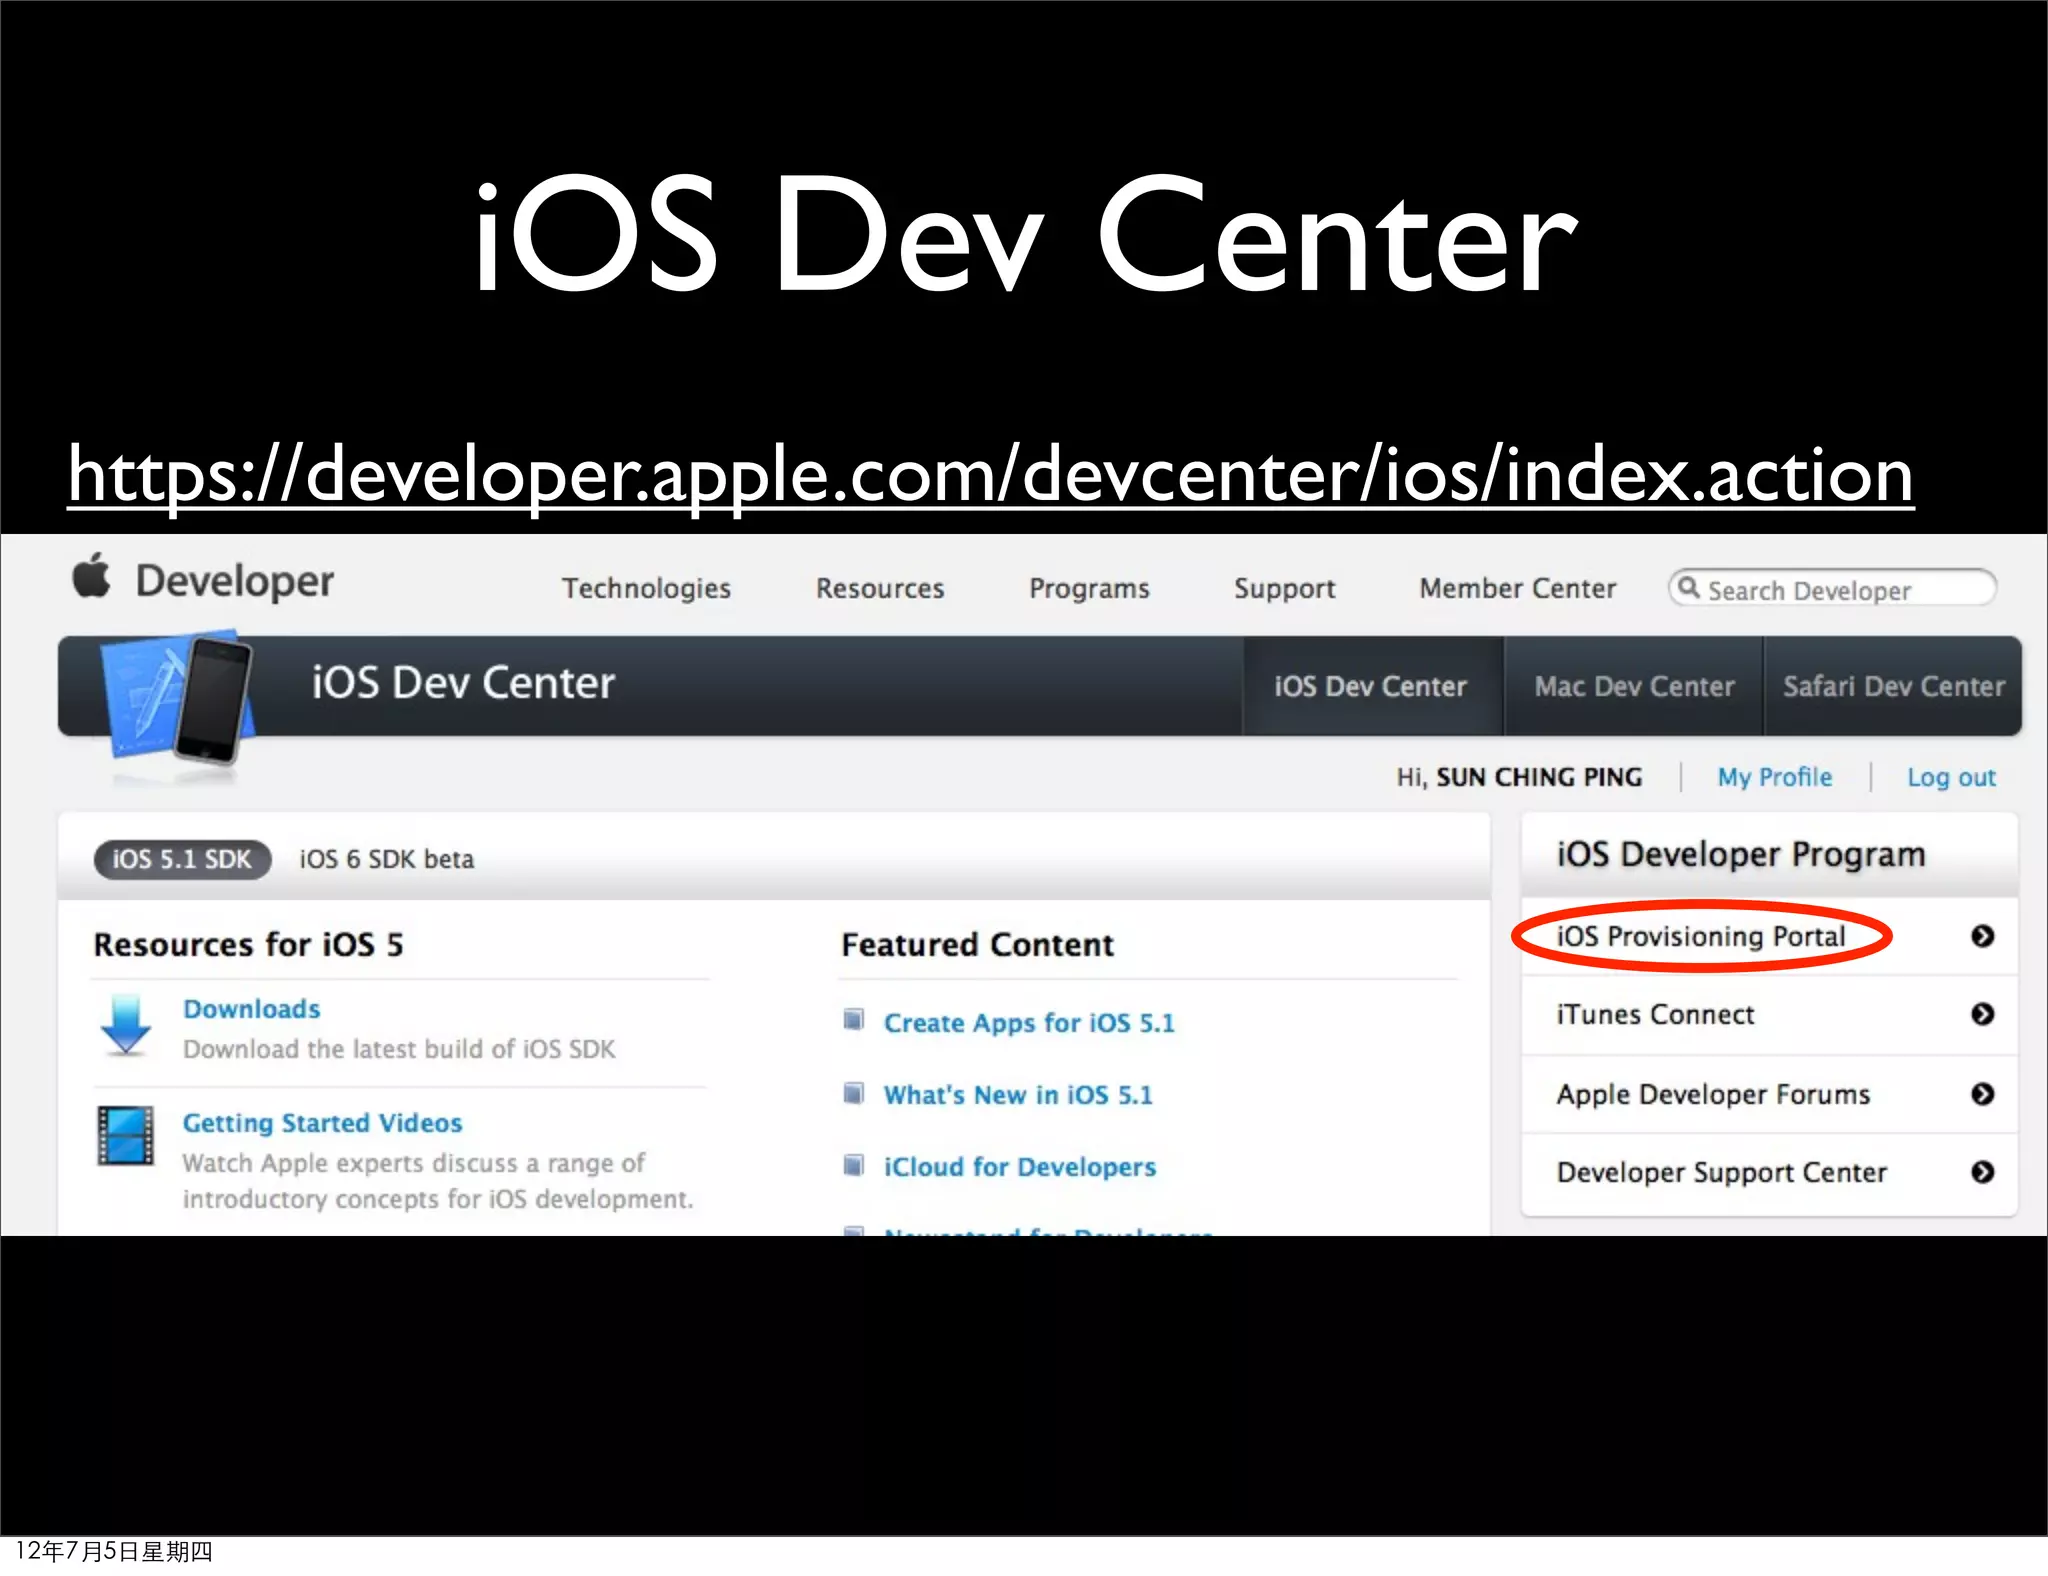The height and width of the screenshot is (1576, 2048).
Task: Click the iOS Dev Center banner title
Action: click(x=463, y=683)
